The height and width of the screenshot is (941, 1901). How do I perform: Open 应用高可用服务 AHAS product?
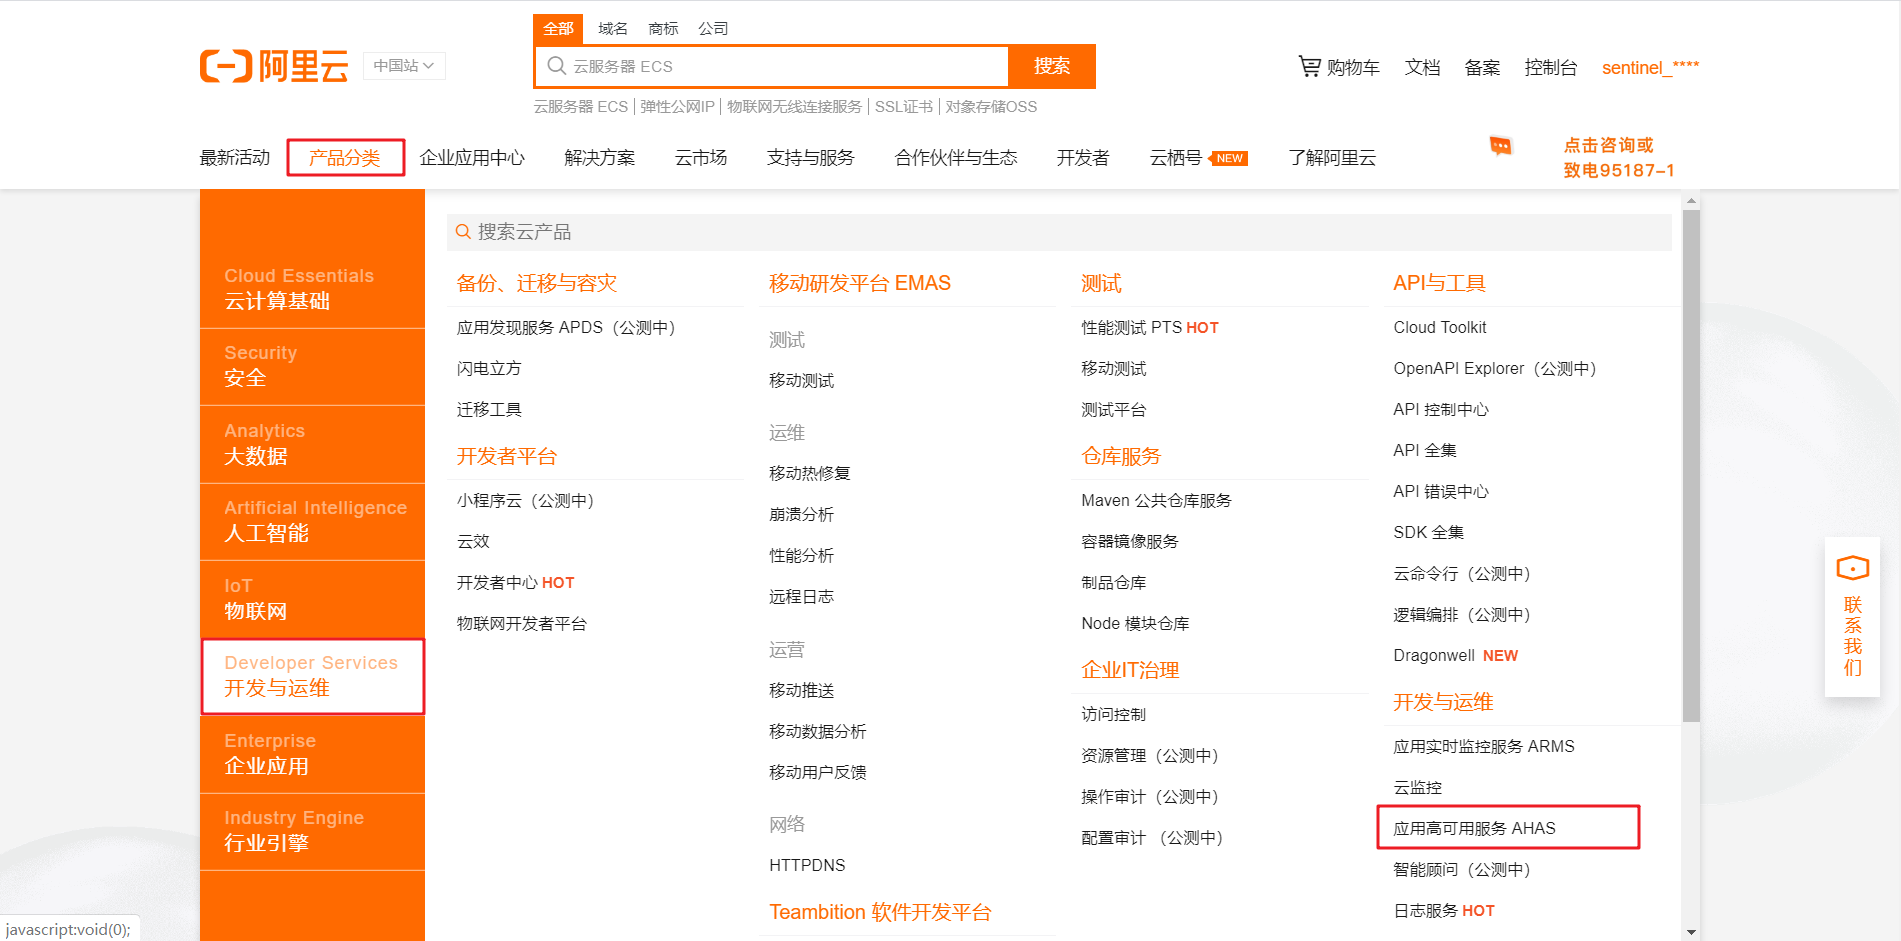(1474, 828)
